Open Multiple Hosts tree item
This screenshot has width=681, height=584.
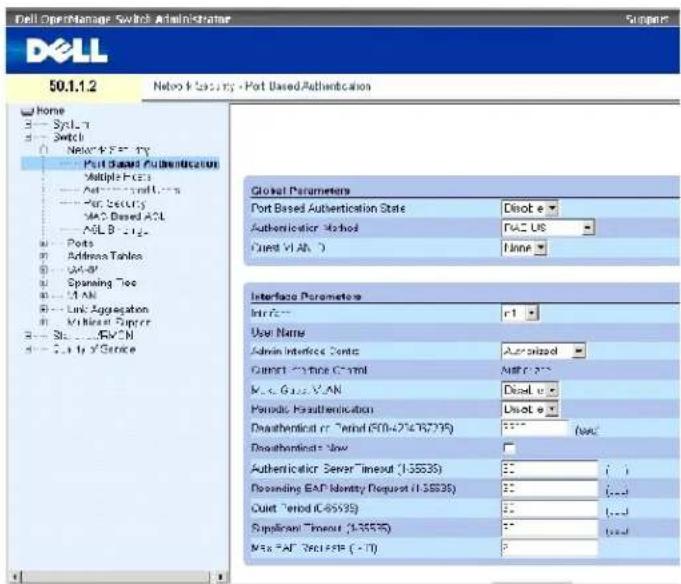coord(117,177)
